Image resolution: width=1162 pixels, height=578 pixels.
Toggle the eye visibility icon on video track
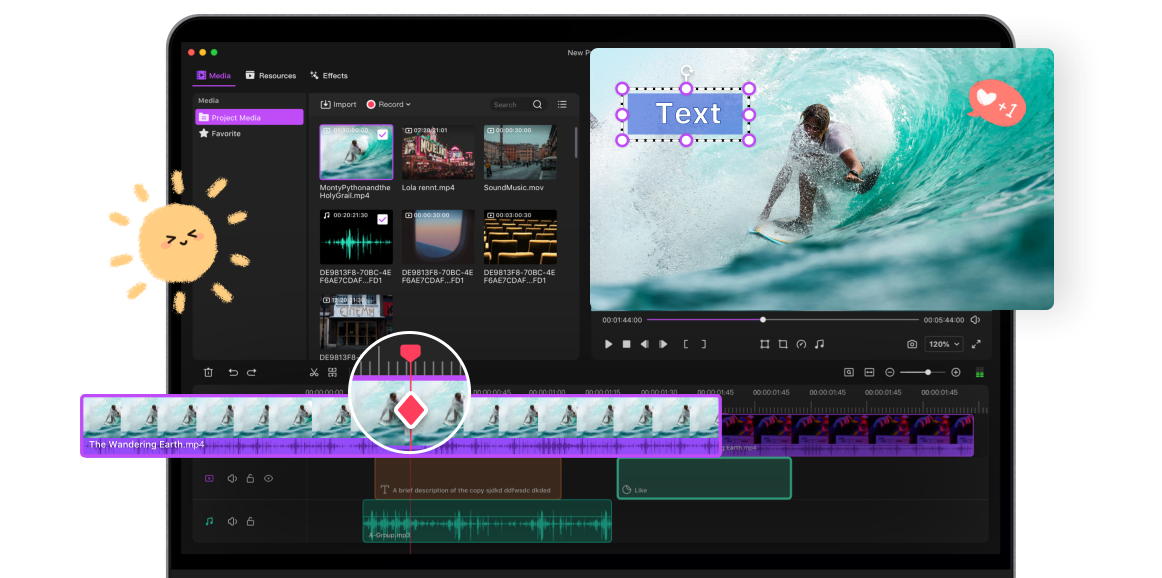(268, 478)
